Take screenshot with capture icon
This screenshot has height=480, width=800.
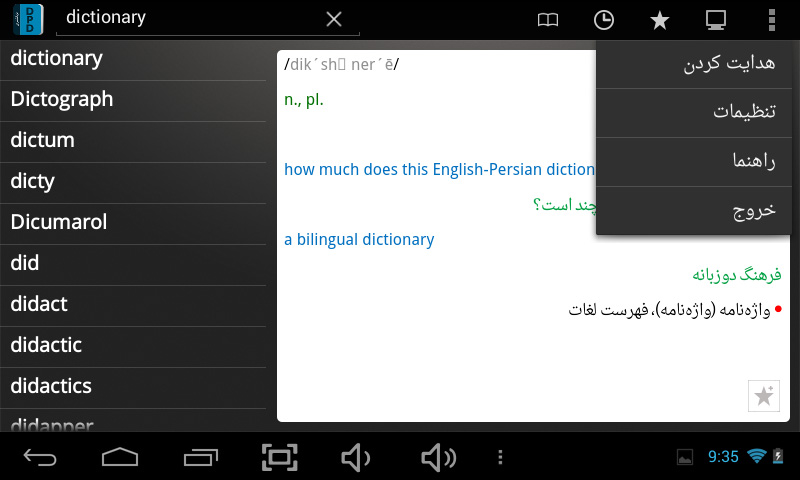tap(280, 457)
